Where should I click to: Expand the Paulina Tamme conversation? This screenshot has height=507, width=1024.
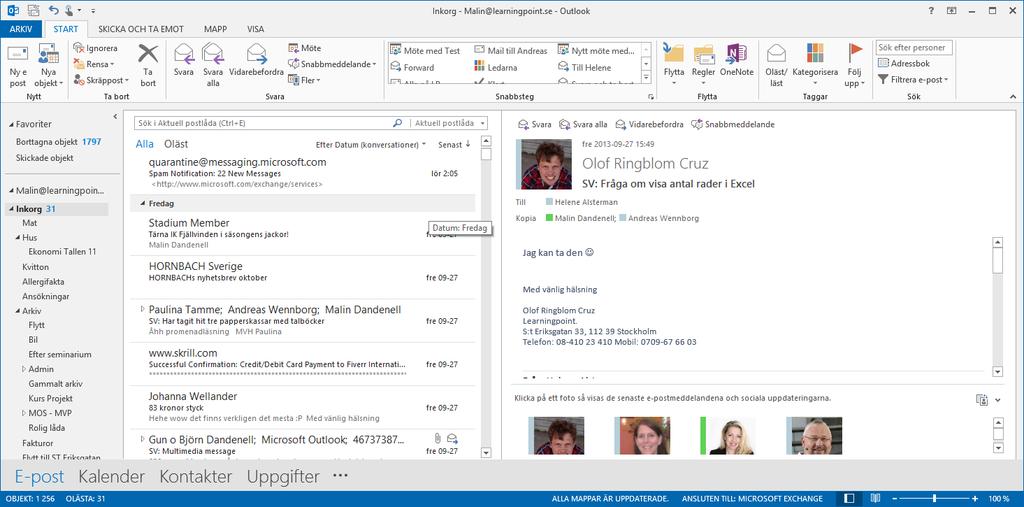[142, 309]
